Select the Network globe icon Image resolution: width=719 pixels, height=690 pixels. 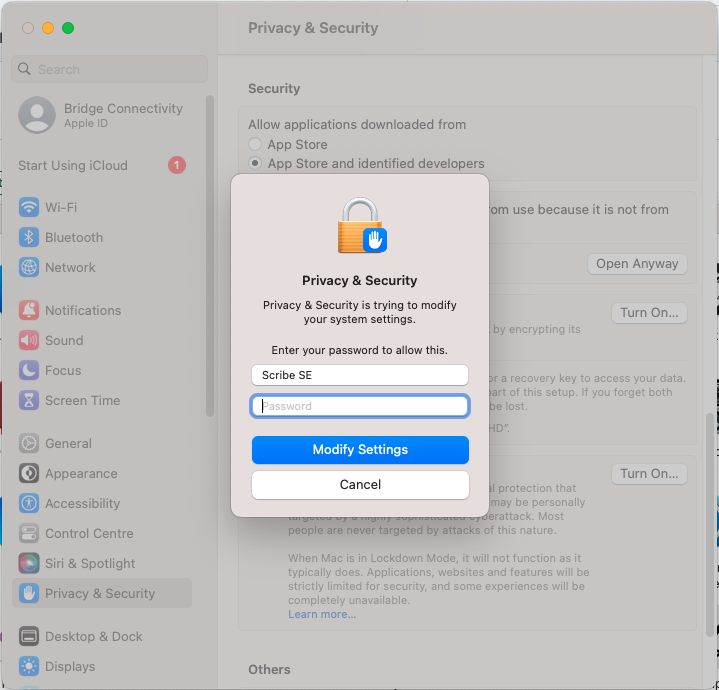pyautogui.click(x=29, y=268)
